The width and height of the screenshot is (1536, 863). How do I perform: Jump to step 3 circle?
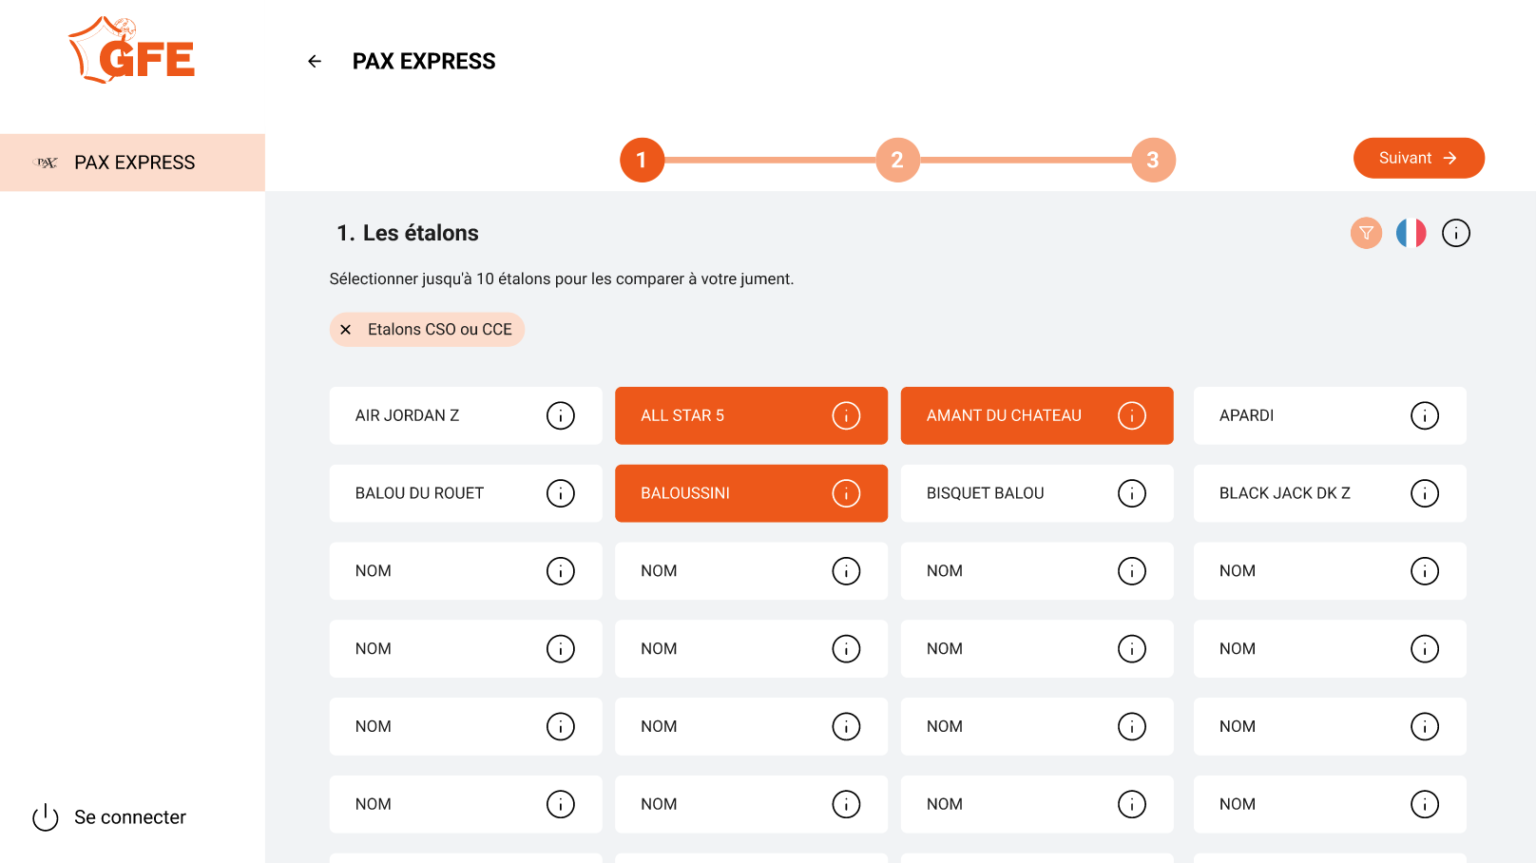click(x=1152, y=160)
